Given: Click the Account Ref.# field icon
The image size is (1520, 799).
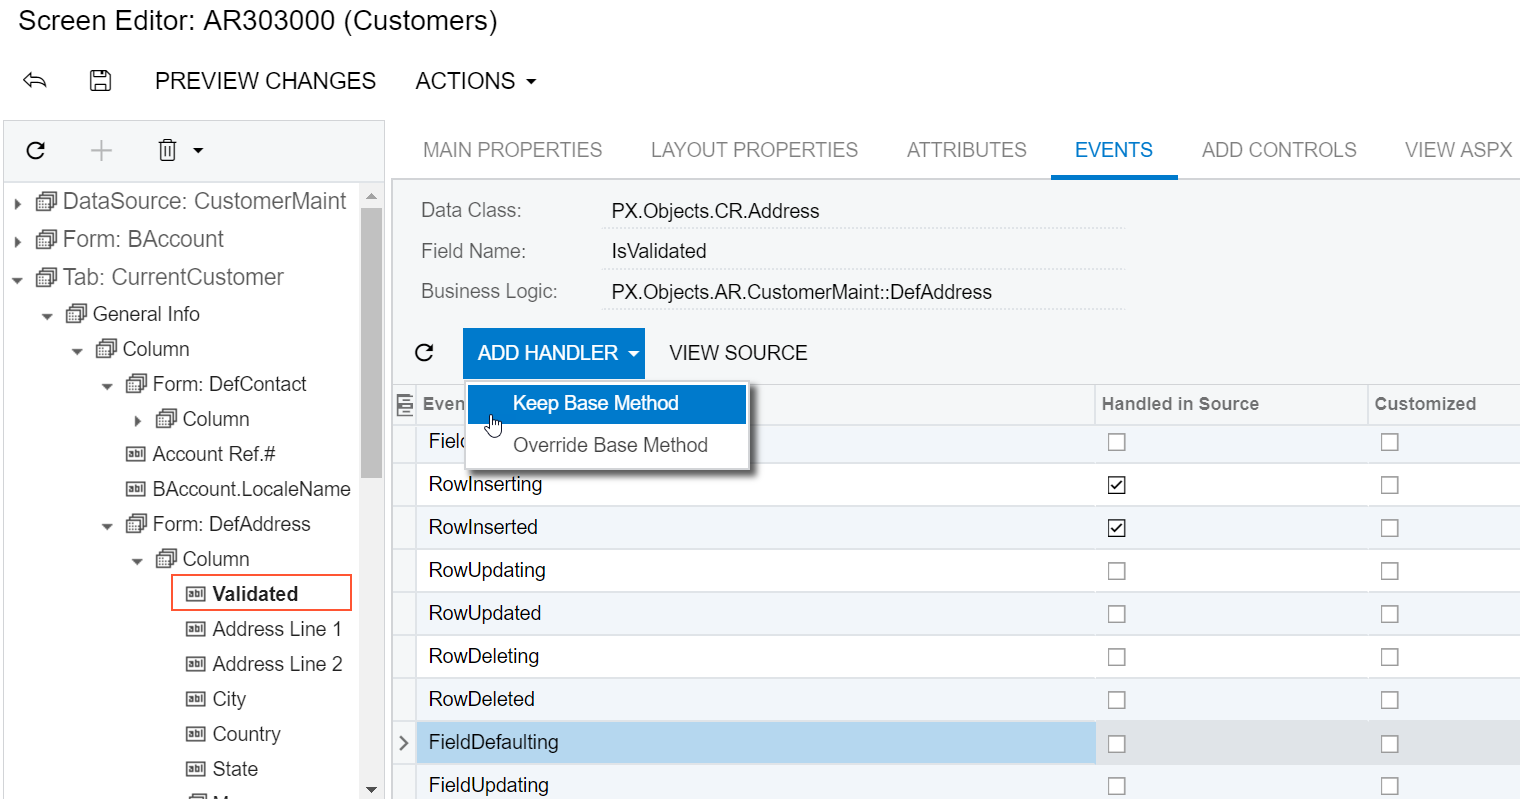Looking at the screenshot, I should point(136,454).
